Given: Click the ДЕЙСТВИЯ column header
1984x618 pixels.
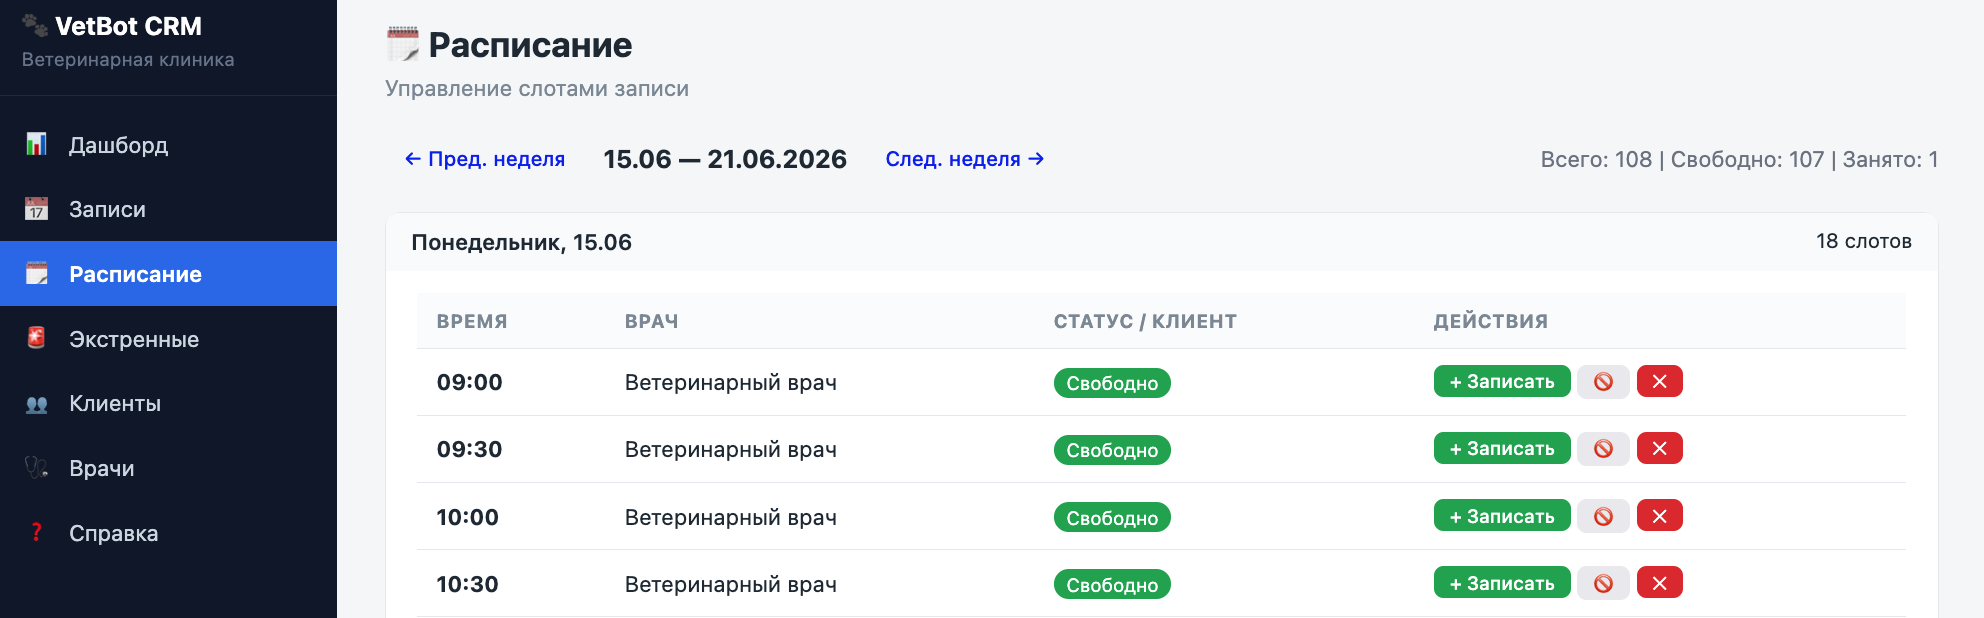Looking at the screenshot, I should (1490, 321).
